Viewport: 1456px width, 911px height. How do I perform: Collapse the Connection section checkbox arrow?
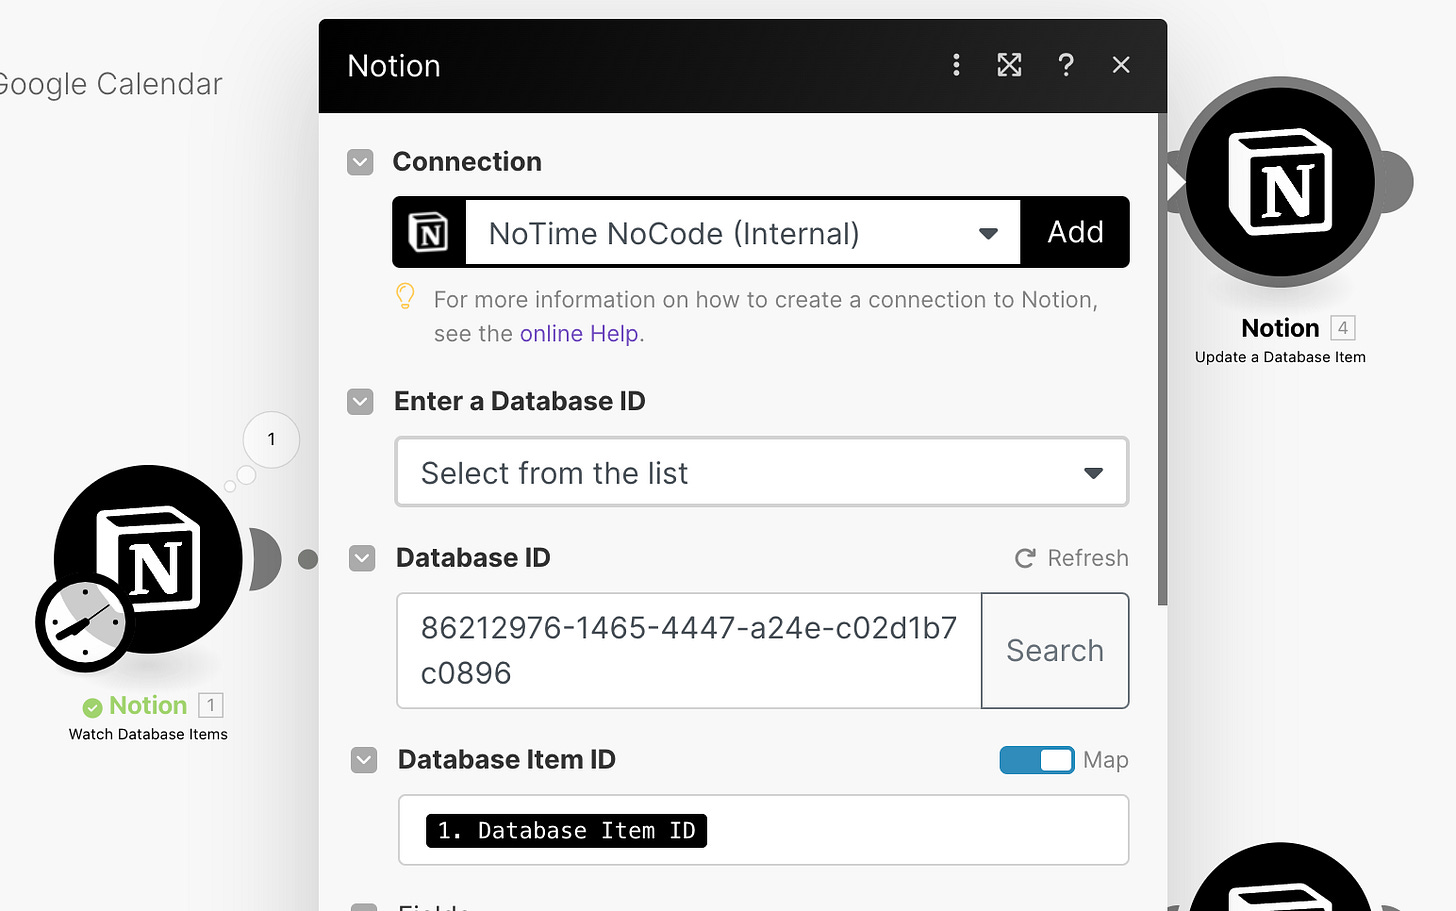point(360,162)
